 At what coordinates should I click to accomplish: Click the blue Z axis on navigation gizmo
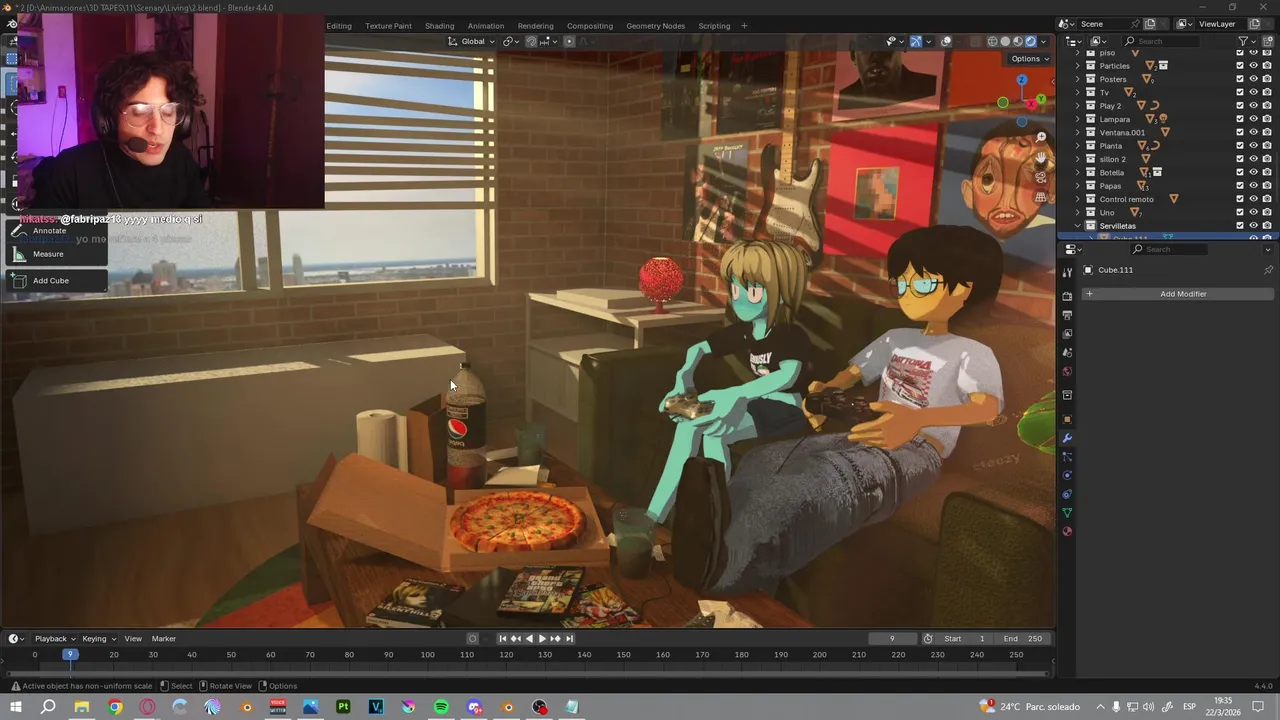click(x=1021, y=79)
